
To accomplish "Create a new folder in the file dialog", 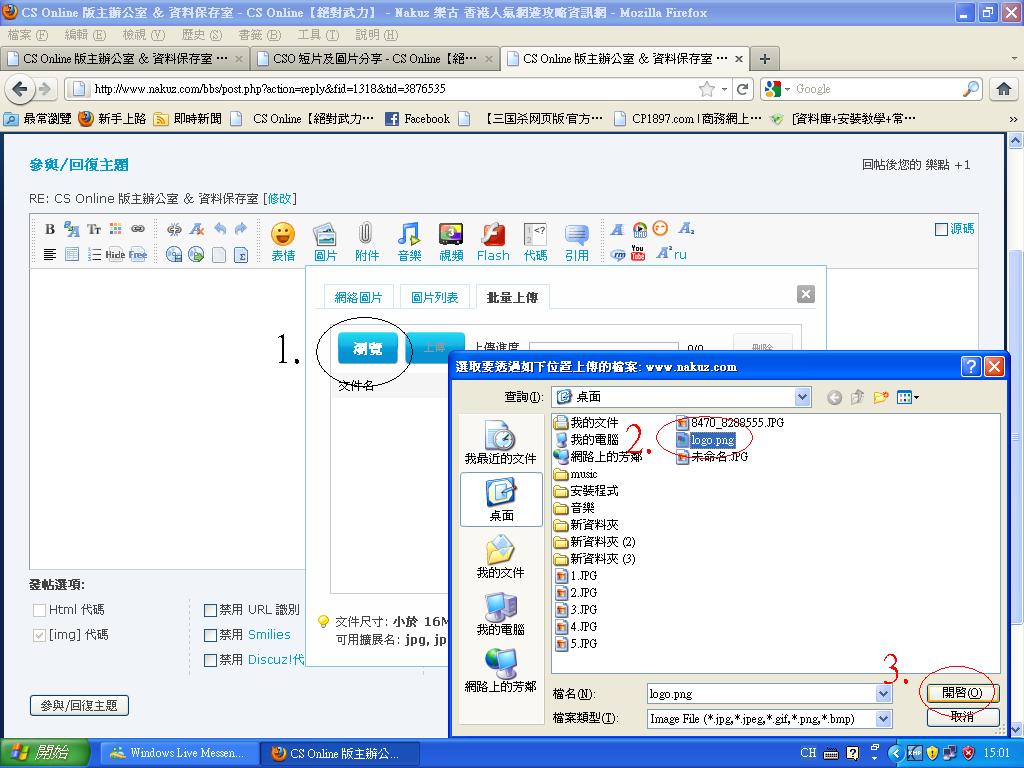I will click(881, 397).
